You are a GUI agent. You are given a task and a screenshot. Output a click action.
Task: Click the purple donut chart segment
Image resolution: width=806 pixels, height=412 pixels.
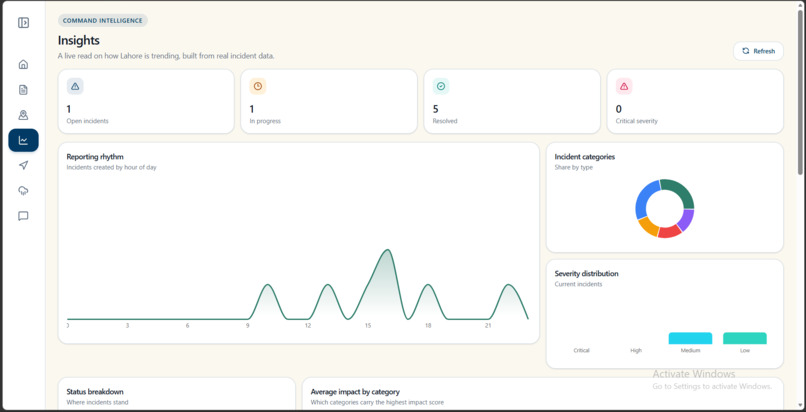[x=686, y=219]
